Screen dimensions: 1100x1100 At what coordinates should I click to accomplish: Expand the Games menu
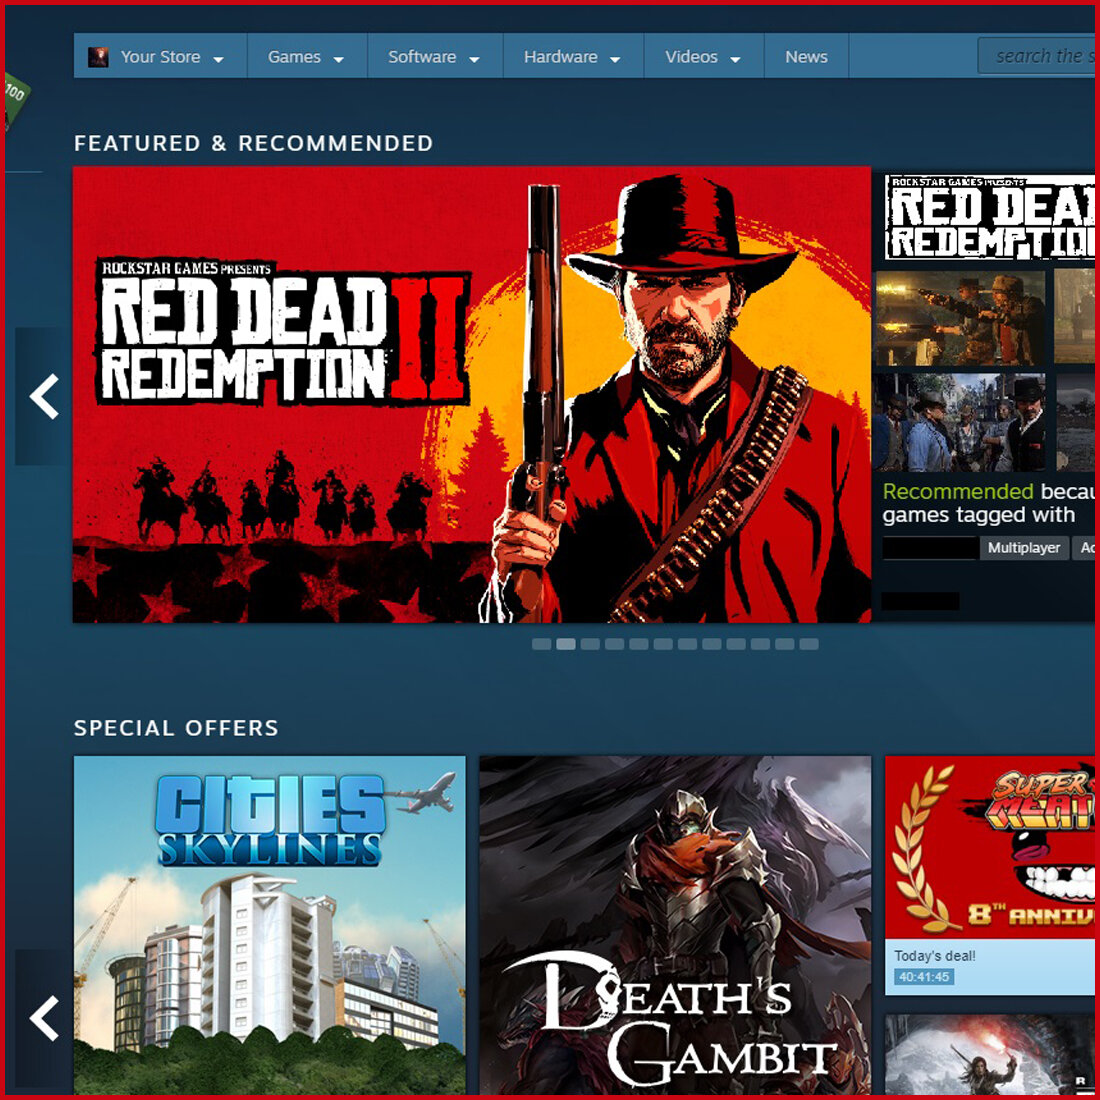(x=307, y=57)
